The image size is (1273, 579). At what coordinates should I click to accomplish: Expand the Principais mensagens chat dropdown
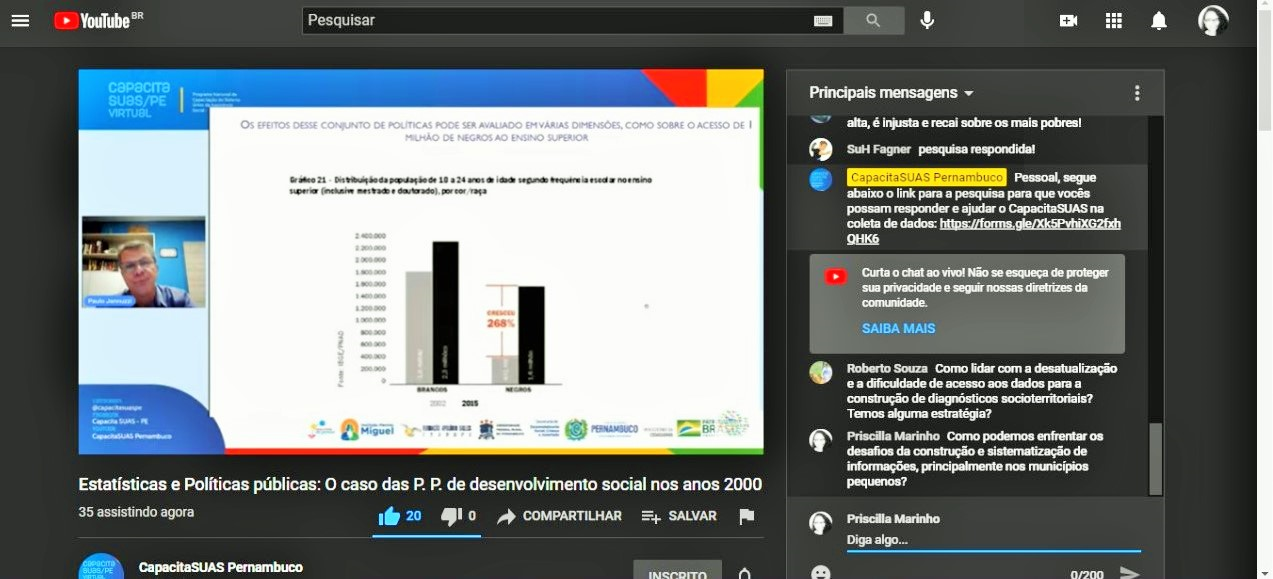pos(891,93)
